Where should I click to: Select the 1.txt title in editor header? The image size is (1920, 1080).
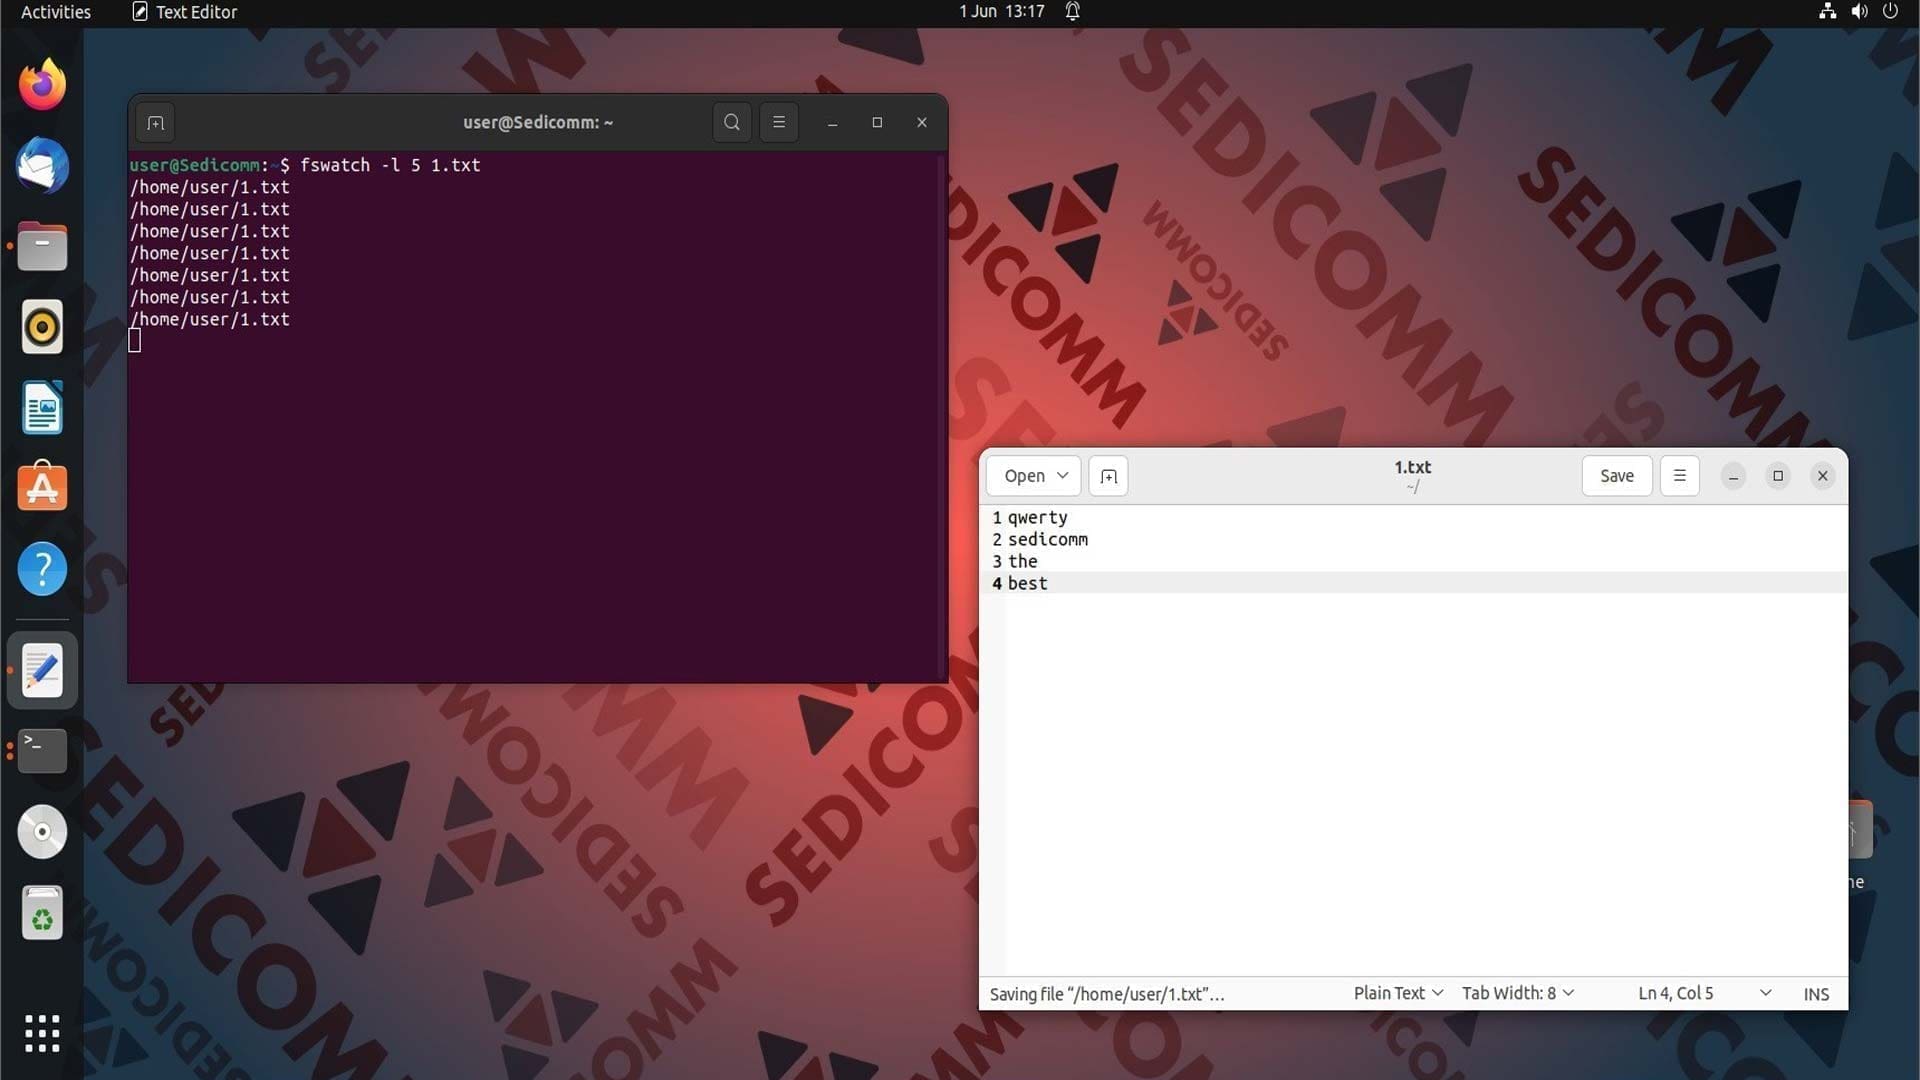coord(1412,467)
